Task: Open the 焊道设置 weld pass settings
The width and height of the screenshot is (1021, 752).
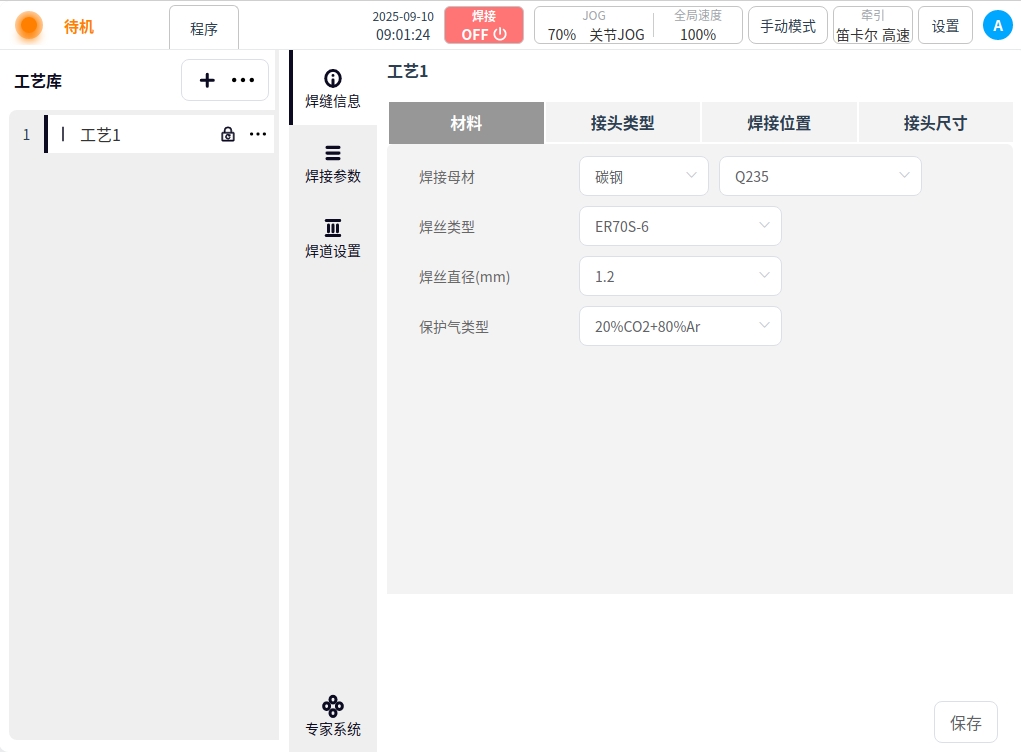Action: (332, 238)
